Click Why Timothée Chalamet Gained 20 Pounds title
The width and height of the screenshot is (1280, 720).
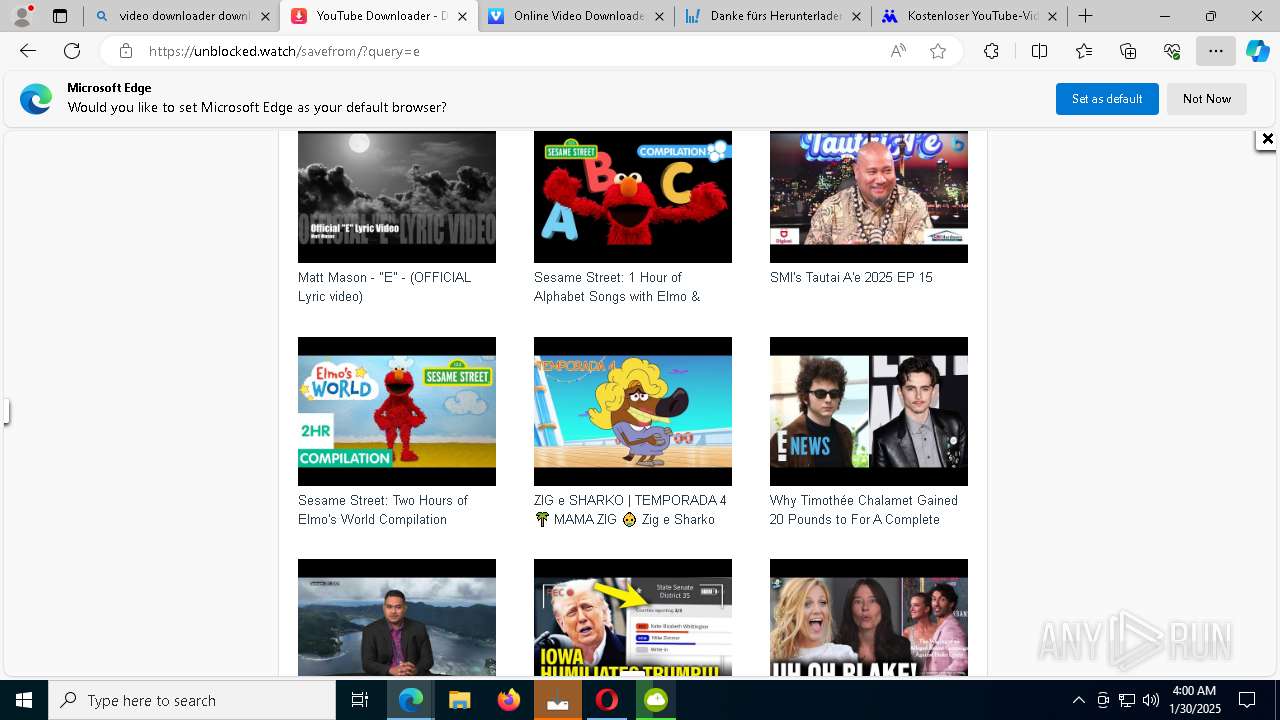(x=864, y=510)
